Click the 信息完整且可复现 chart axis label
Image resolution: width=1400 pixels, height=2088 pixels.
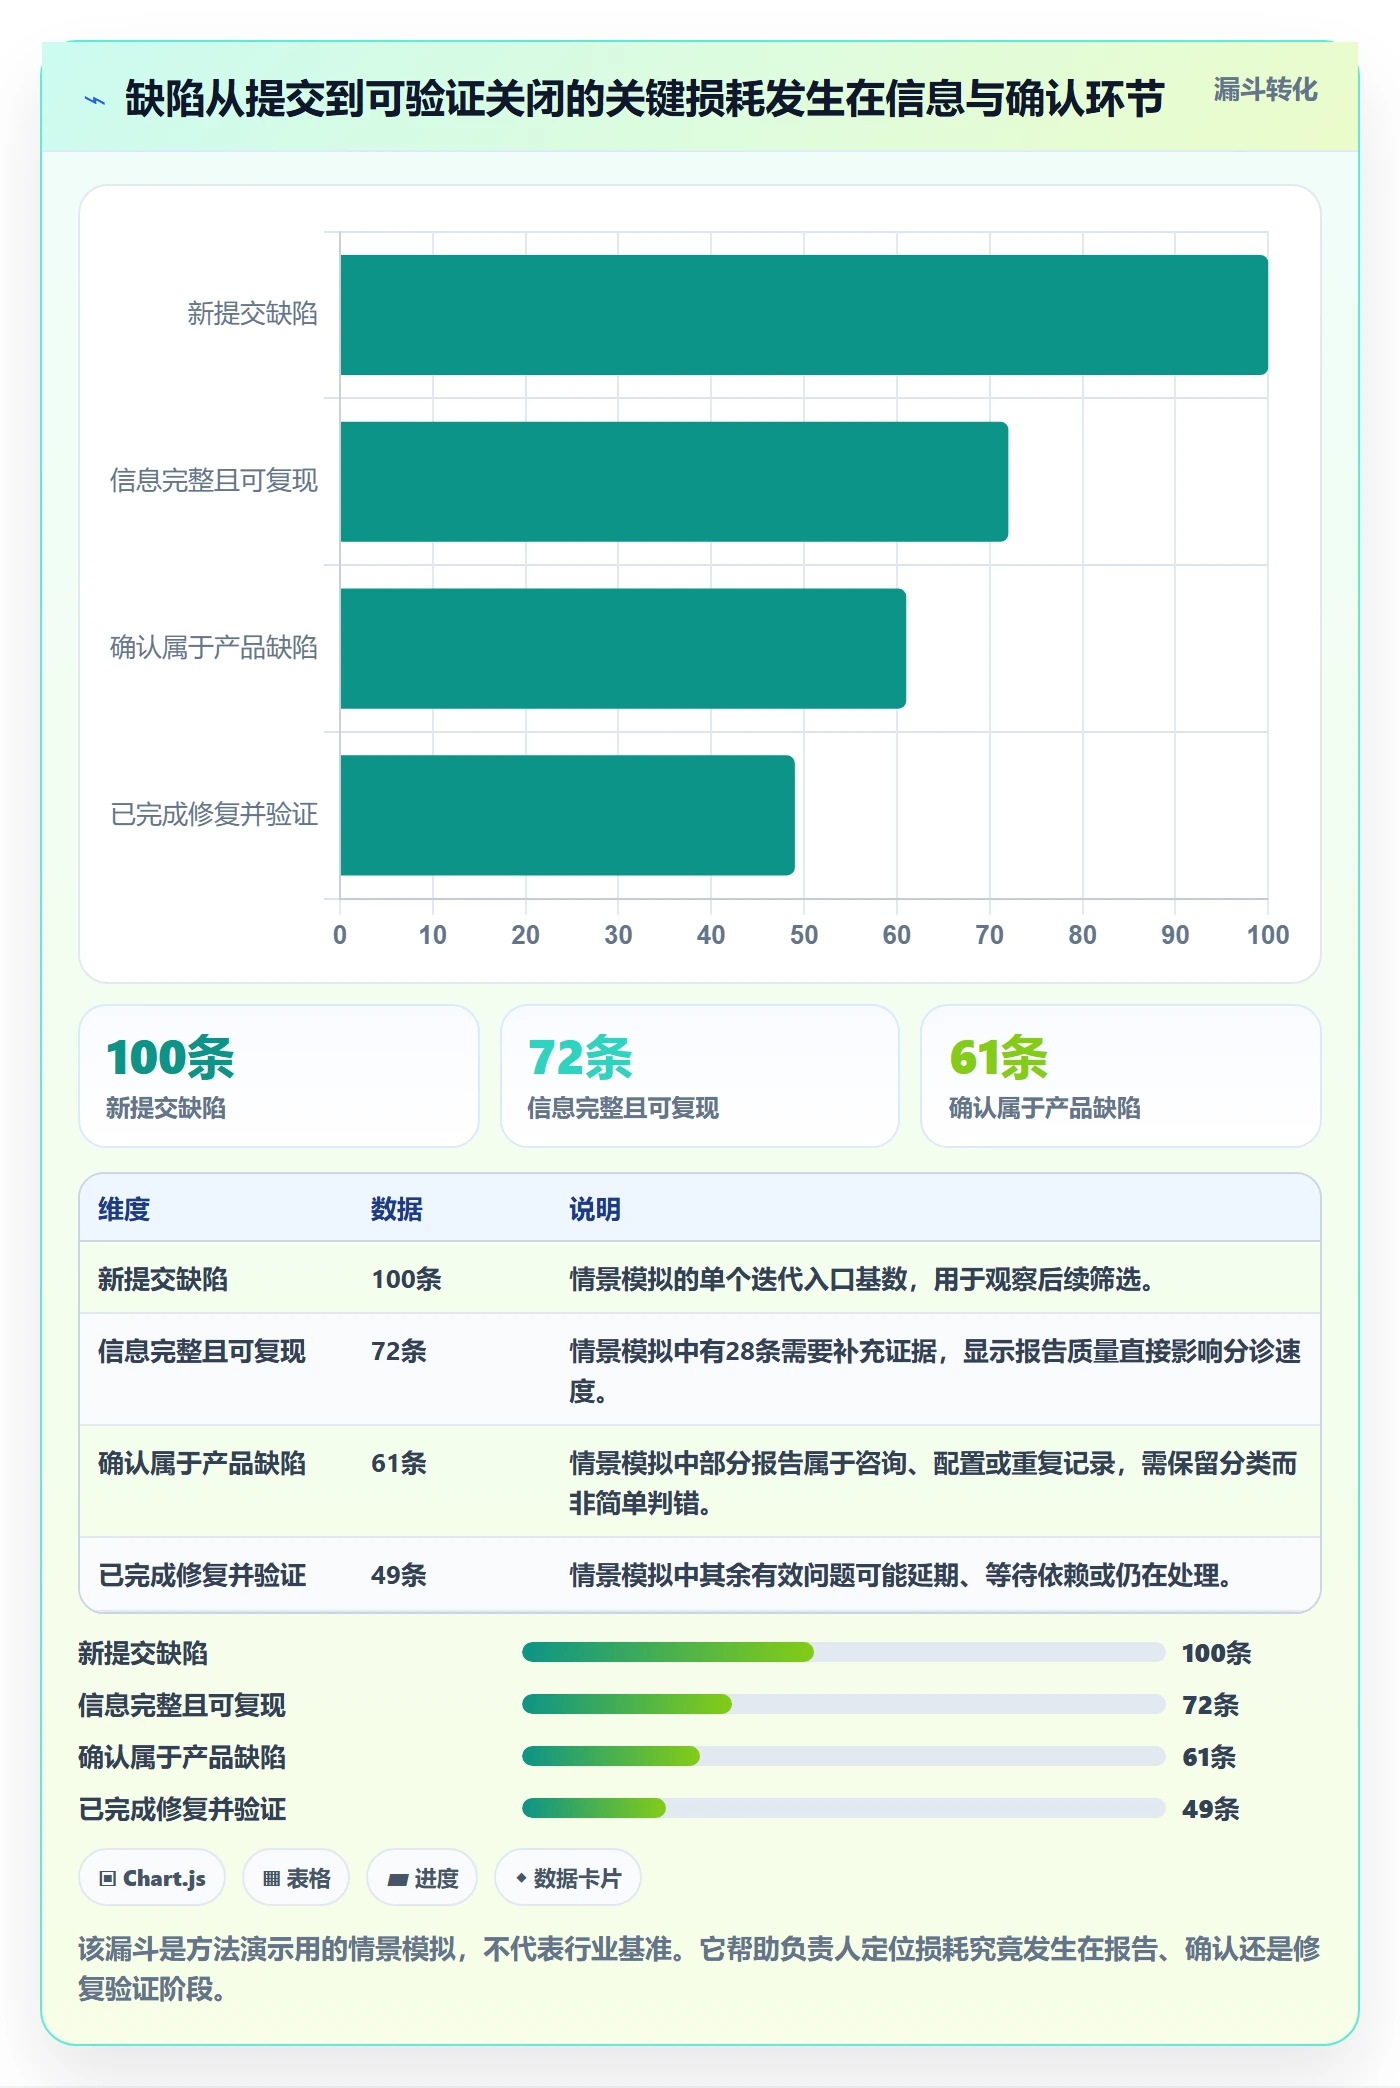tap(214, 481)
